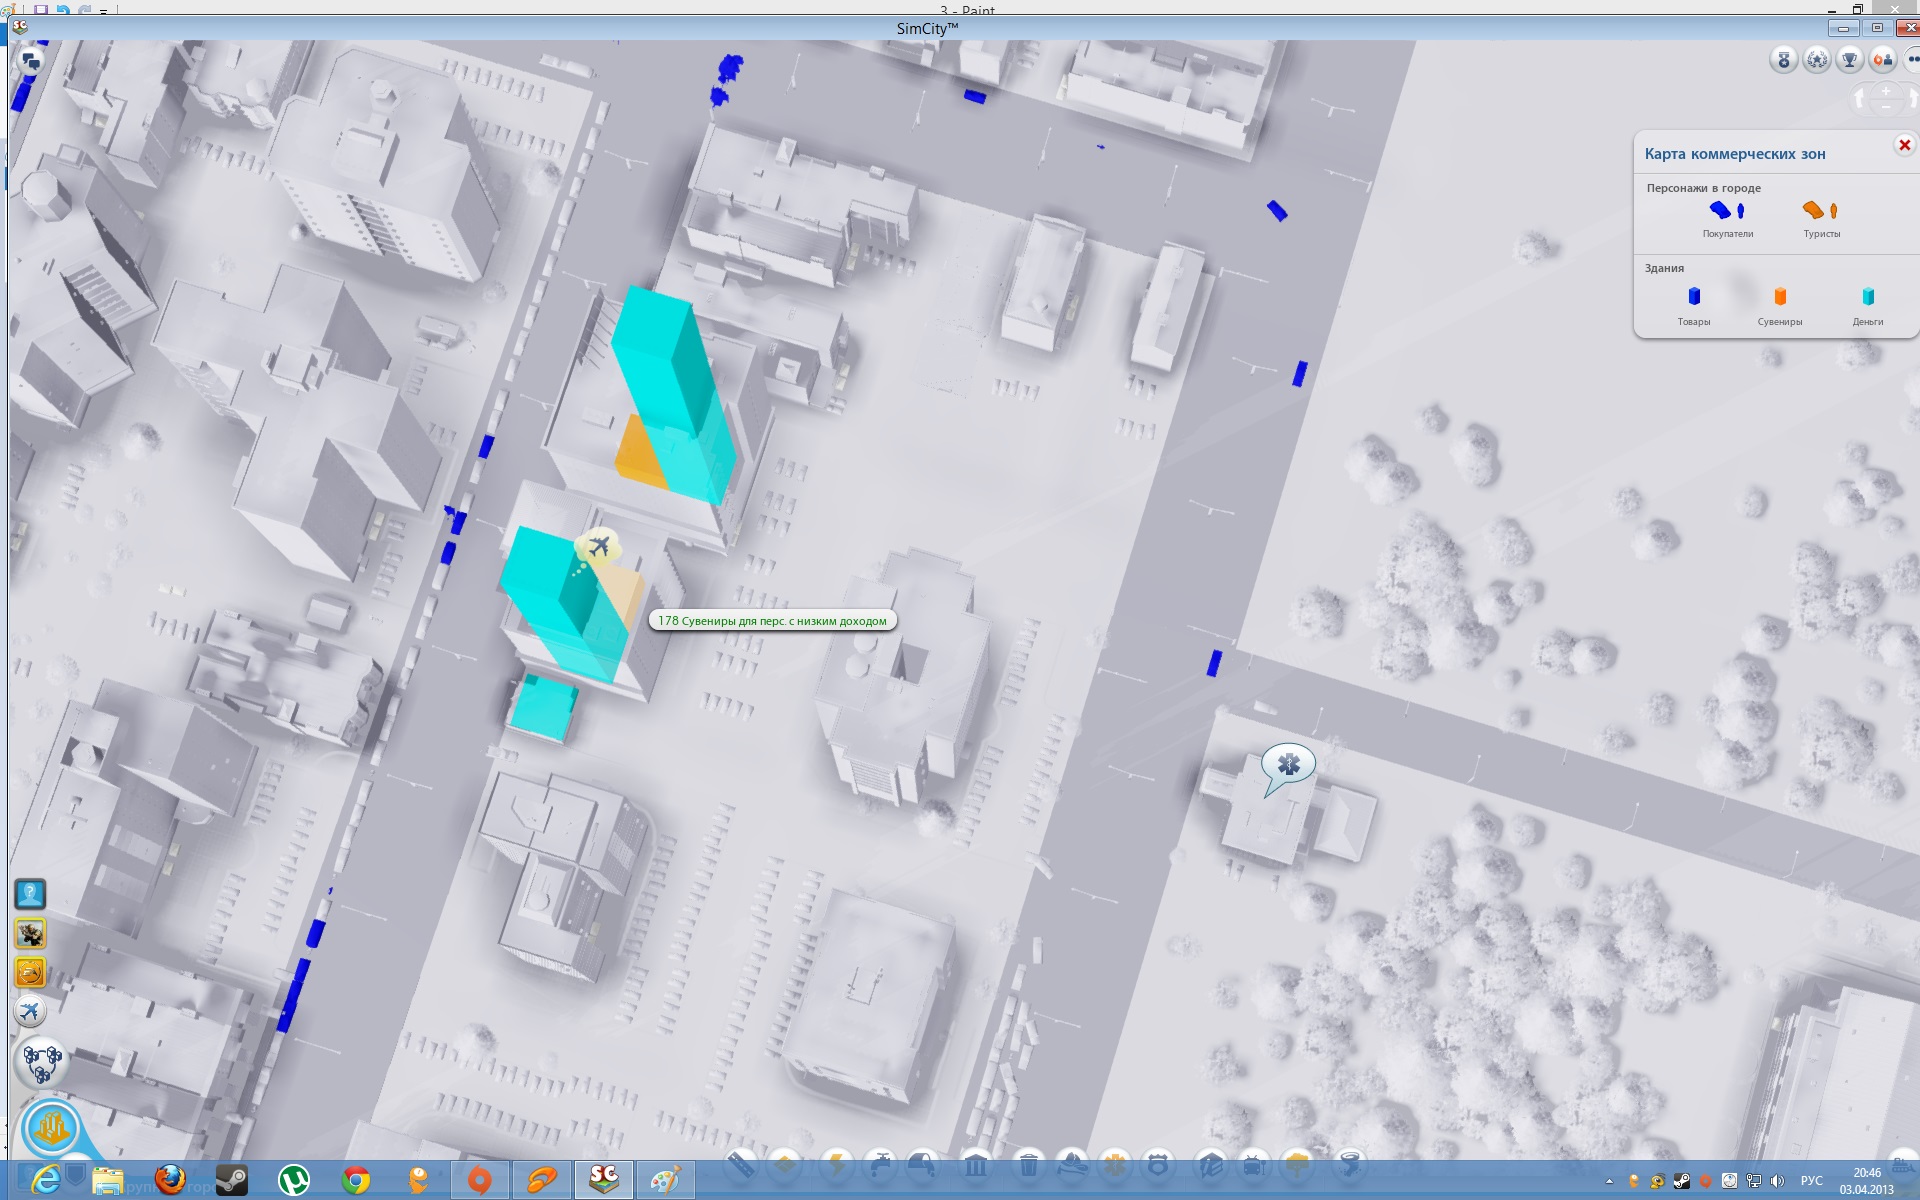Open the Roads build menu
The height and width of the screenshot is (1200, 1920).
(741, 1165)
